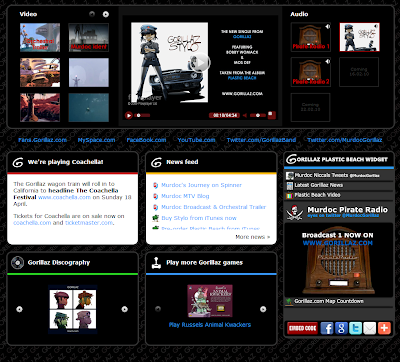The width and height of the screenshot is (400, 362).
Task: Play the Stylo video with the center play overlay
Action: (200, 62)
